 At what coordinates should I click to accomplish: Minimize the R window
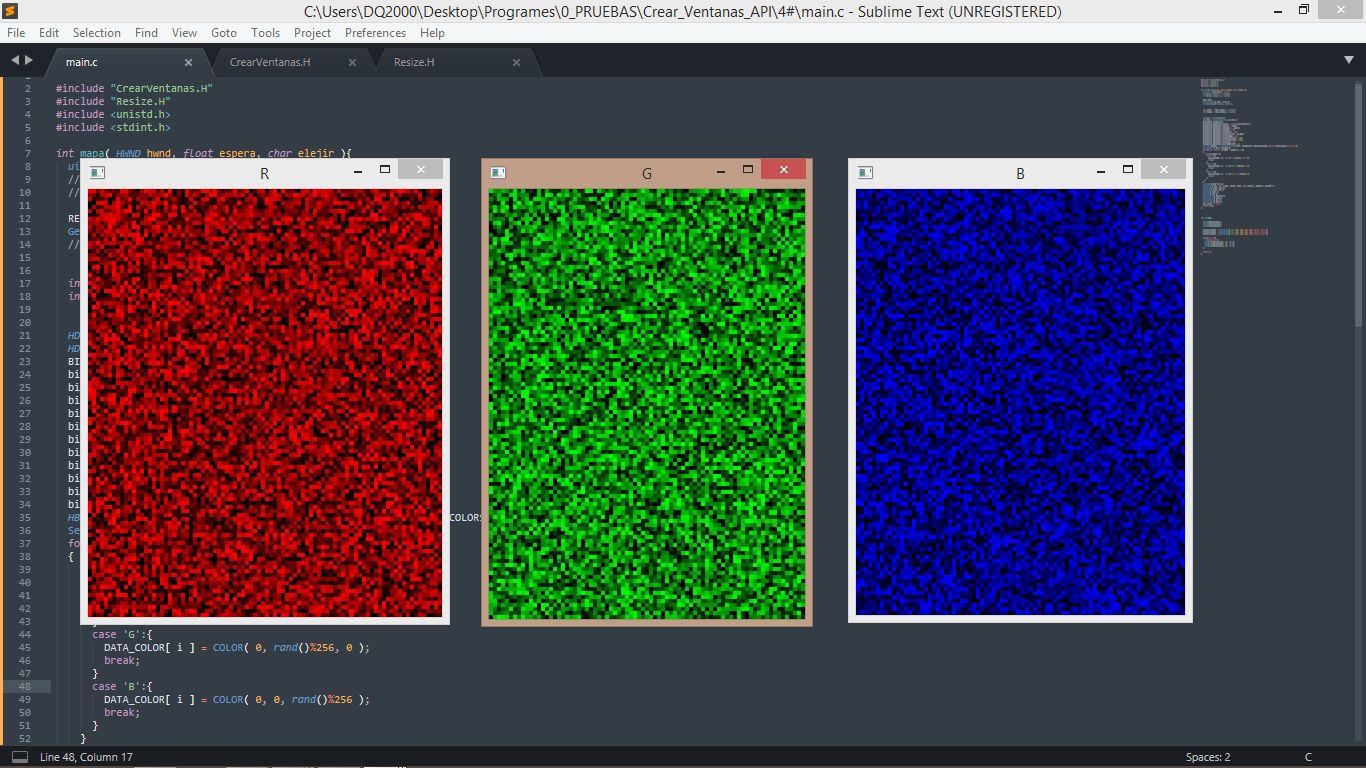(x=358, y=171)
